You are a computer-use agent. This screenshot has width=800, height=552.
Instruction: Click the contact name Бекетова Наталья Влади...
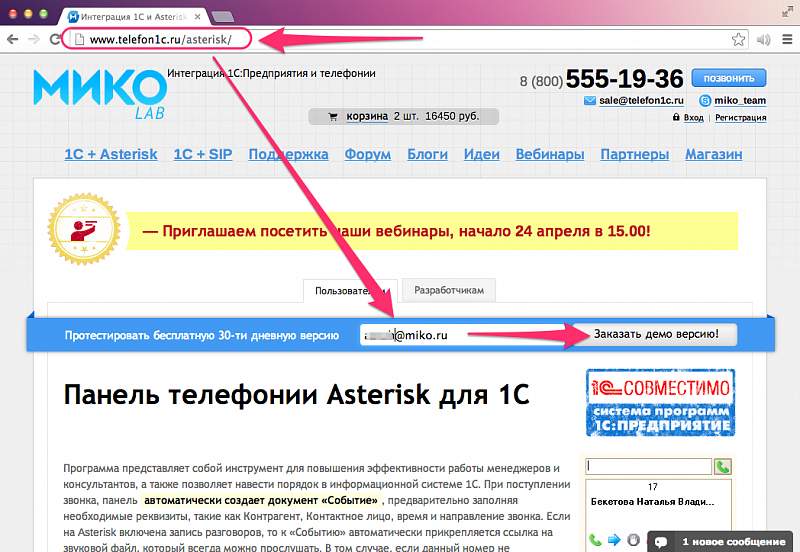(x=652, y=502)
